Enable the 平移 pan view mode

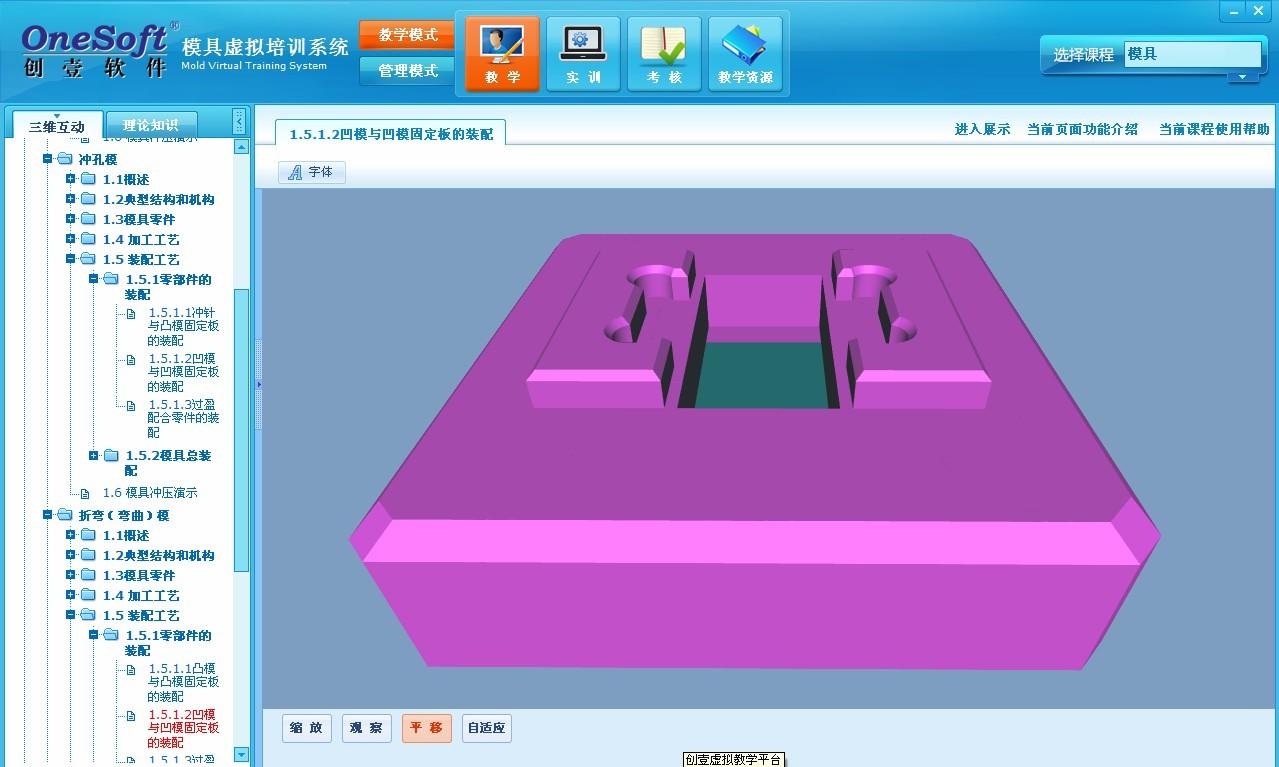click(x=427, y=728)
